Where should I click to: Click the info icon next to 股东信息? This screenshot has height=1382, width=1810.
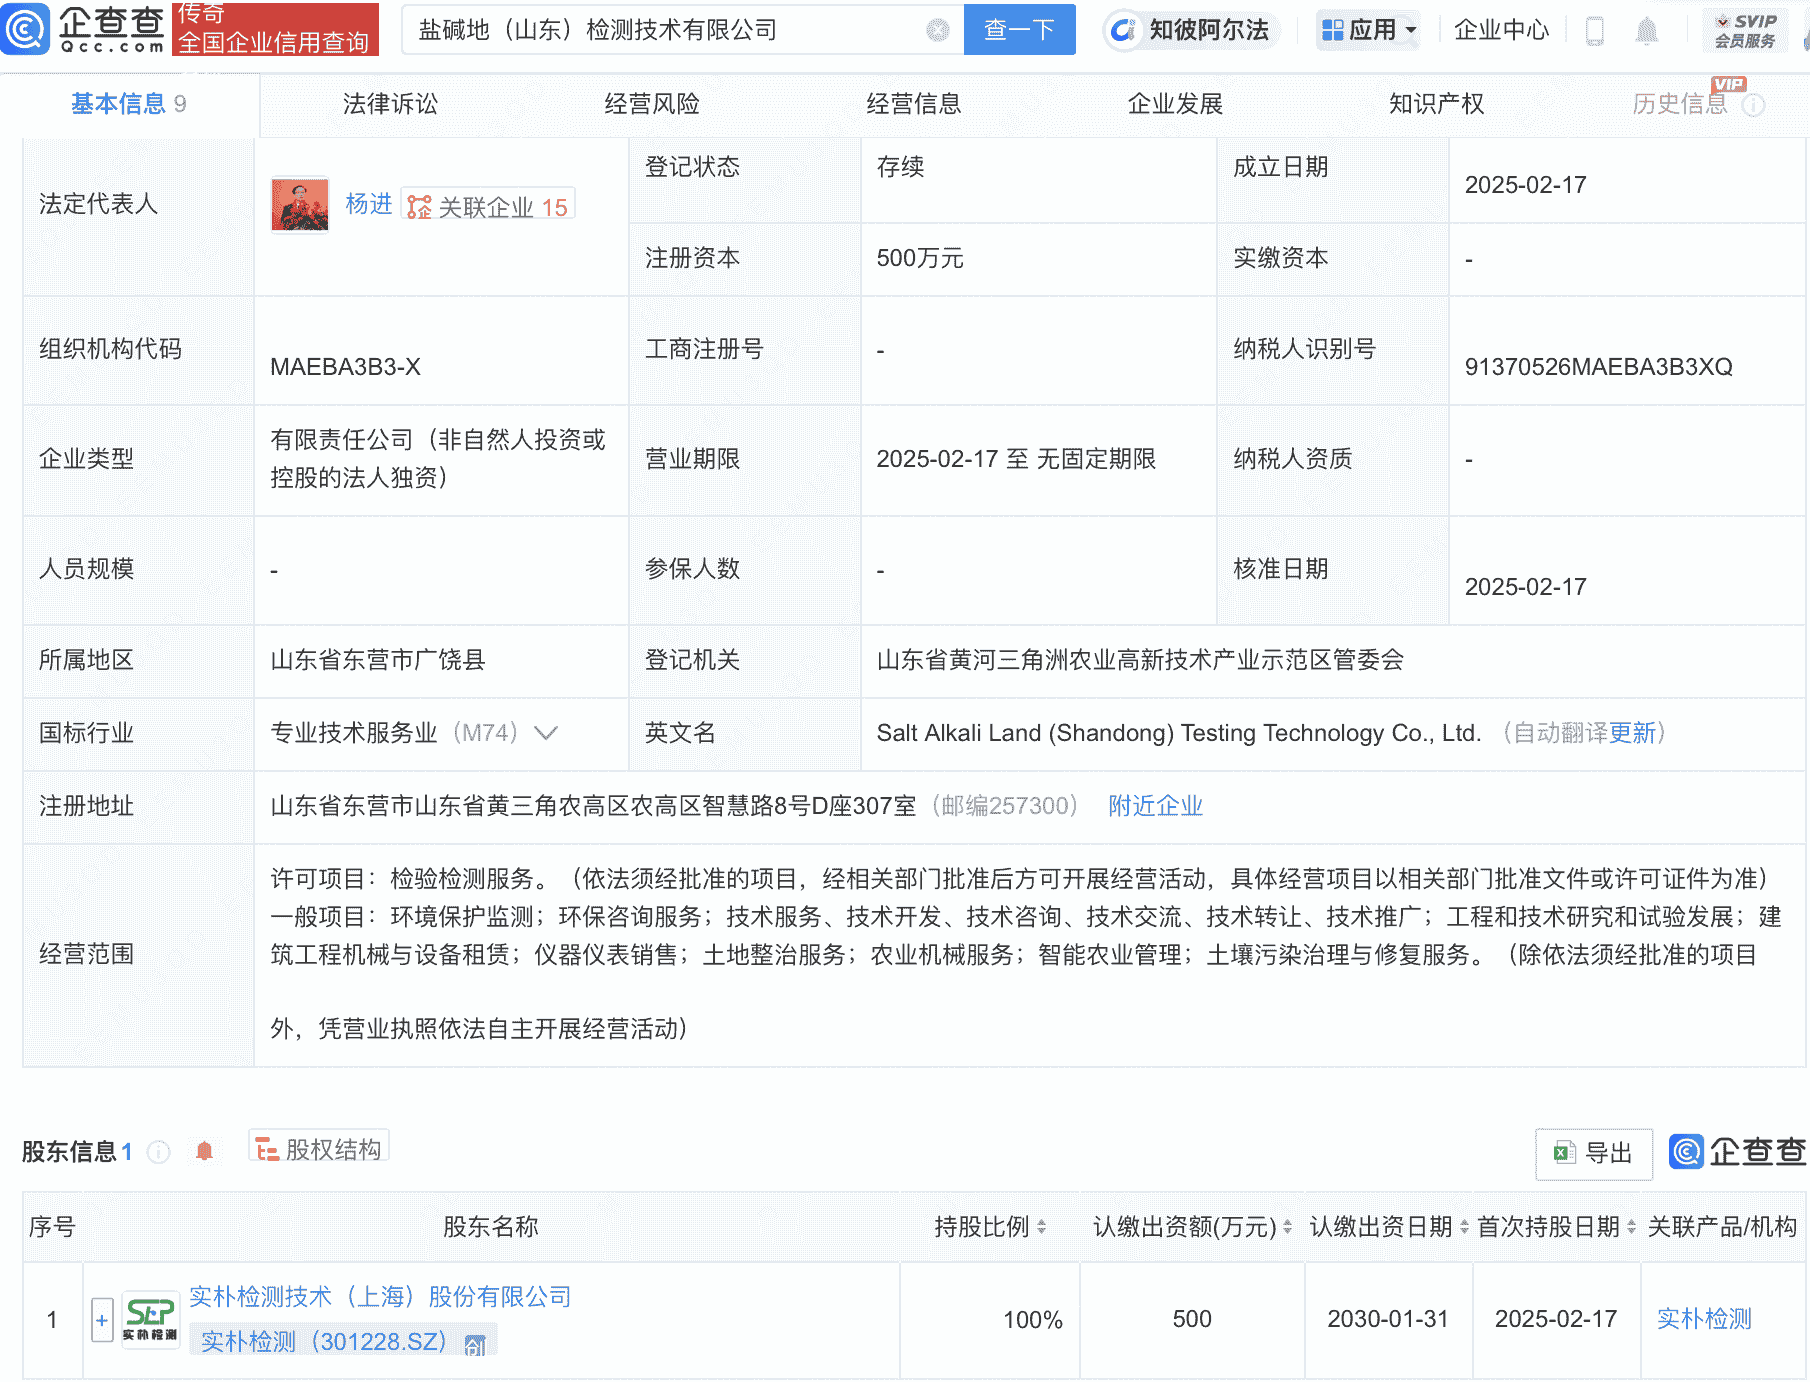pos(158,1151)
